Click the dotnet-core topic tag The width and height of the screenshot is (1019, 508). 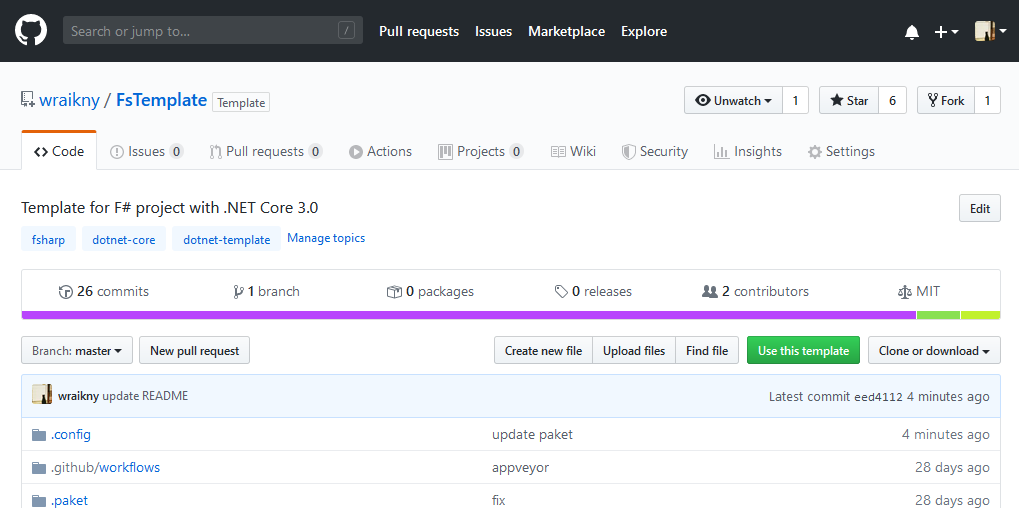(123, 239)
